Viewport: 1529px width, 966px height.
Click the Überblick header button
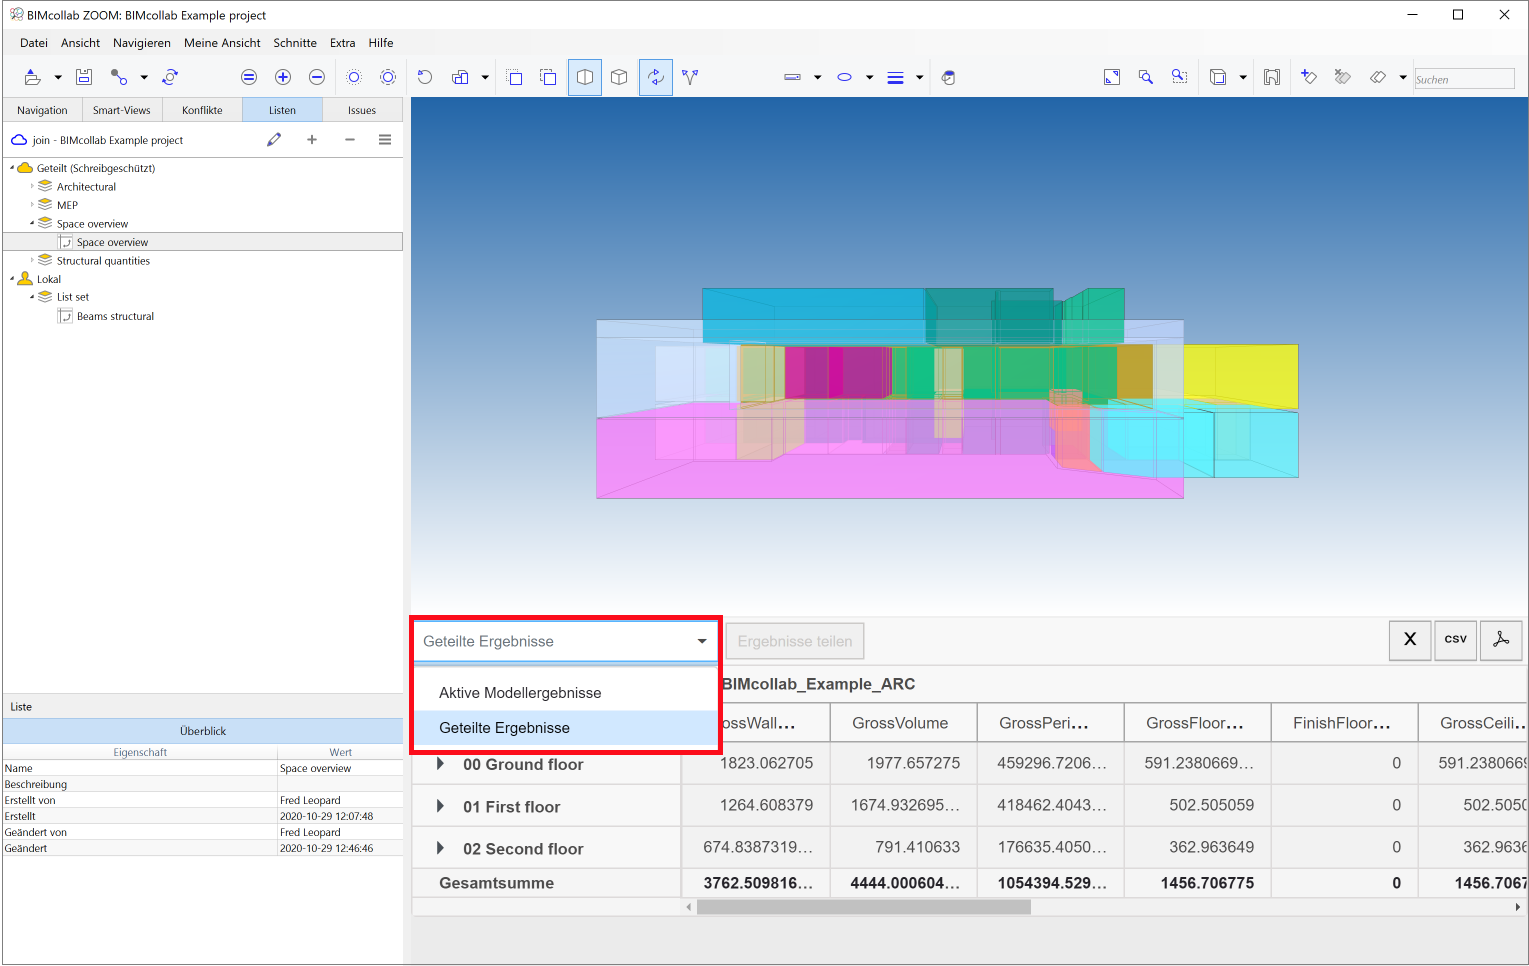pos(203,731)
